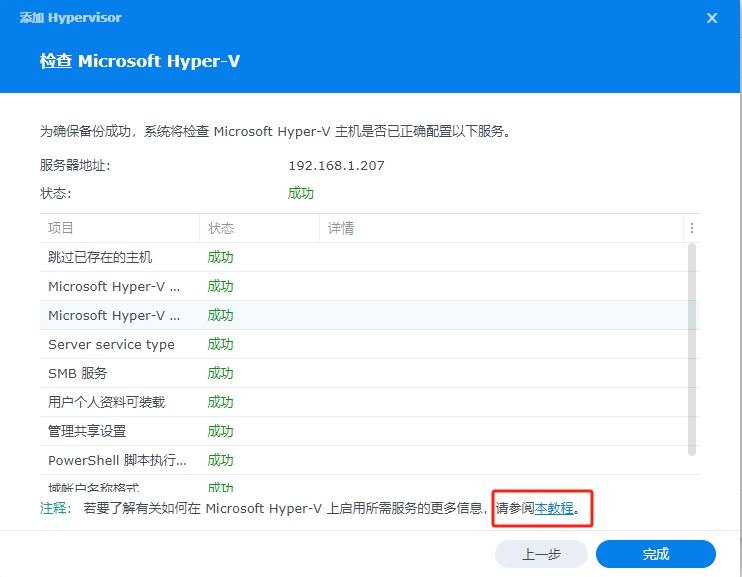Click the 完成 button
742x577 pixels.
(656, 554)
